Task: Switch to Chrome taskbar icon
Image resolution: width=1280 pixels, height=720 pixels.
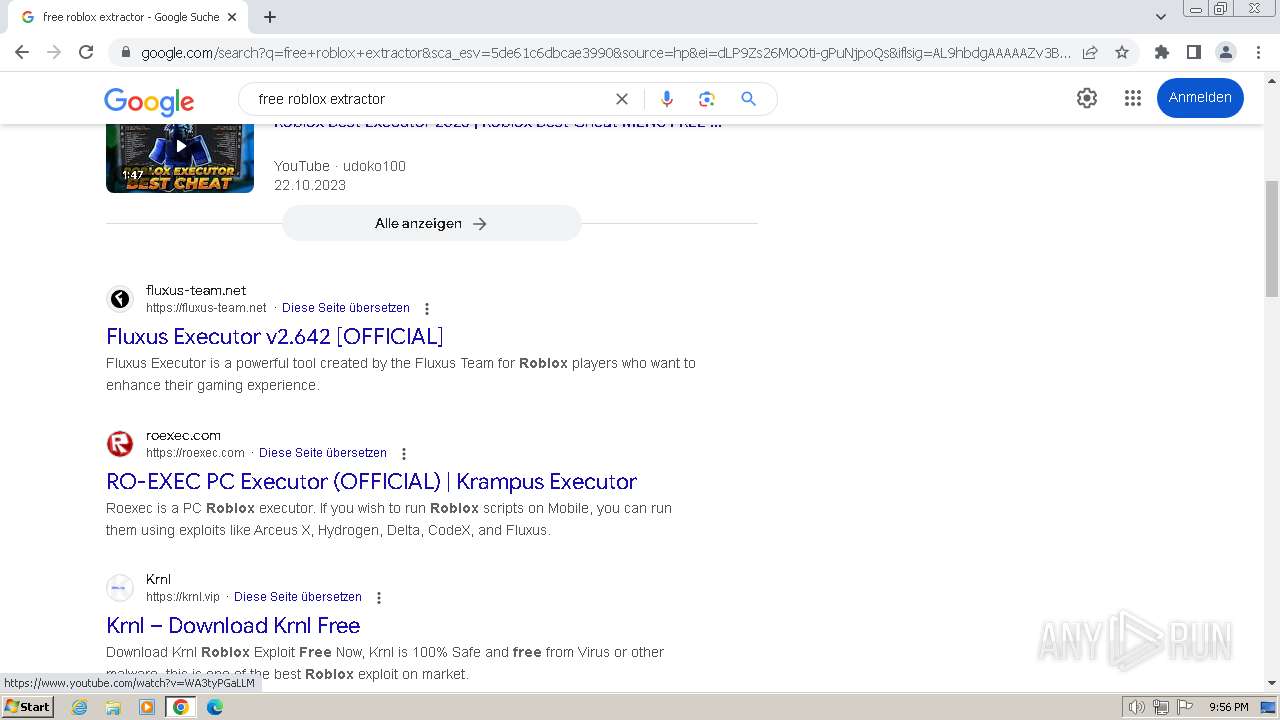Action: (181, 707)
